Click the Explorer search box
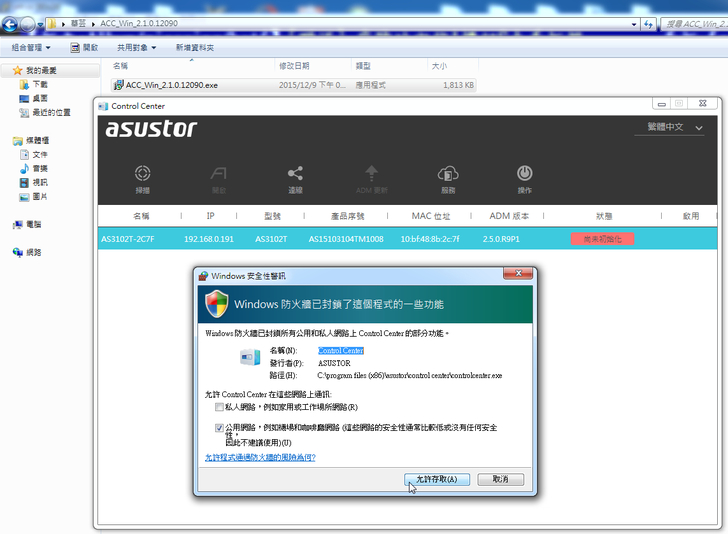The image size is (728, 534). 693,24
